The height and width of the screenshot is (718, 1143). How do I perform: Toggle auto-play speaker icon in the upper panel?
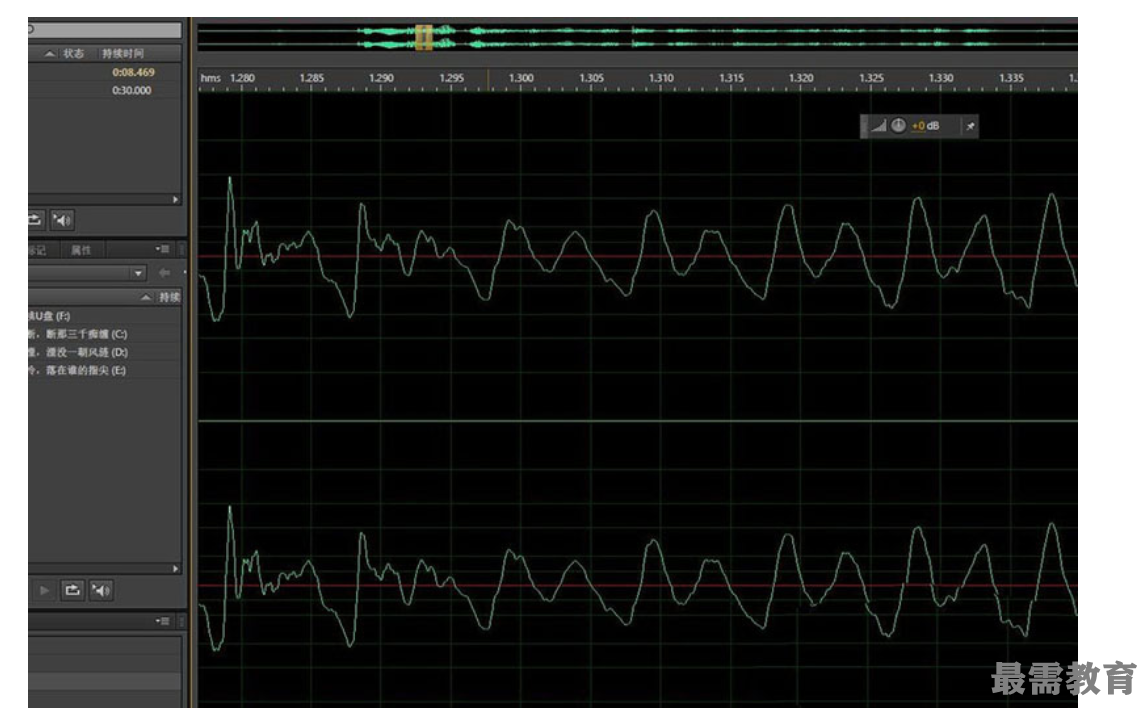point(62,220)
